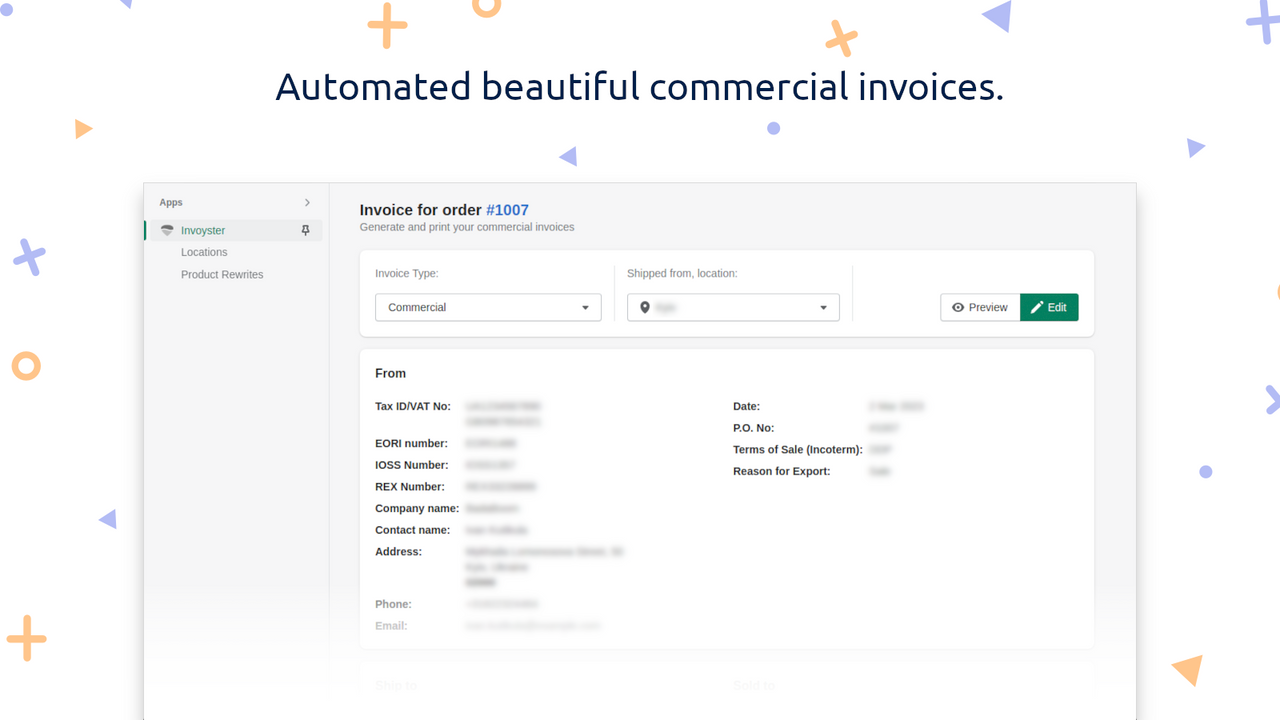The height and width of the screenshot is (720, 1280).
Task: Click the chevron arrow beside Apps
Action: [x=307, y=202]
